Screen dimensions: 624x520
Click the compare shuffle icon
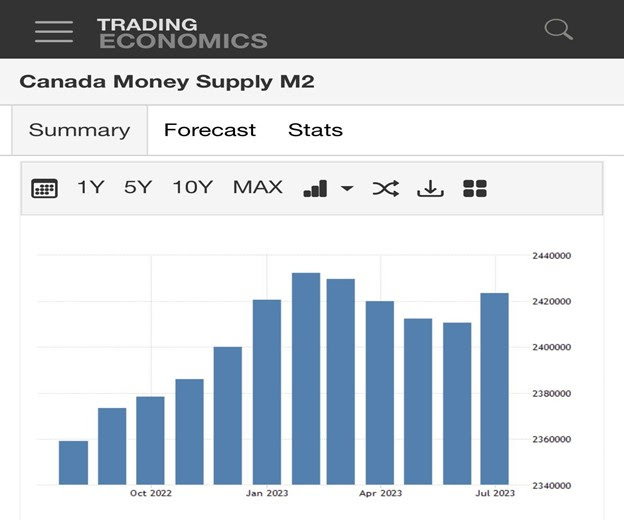click(x=386, y=188)
